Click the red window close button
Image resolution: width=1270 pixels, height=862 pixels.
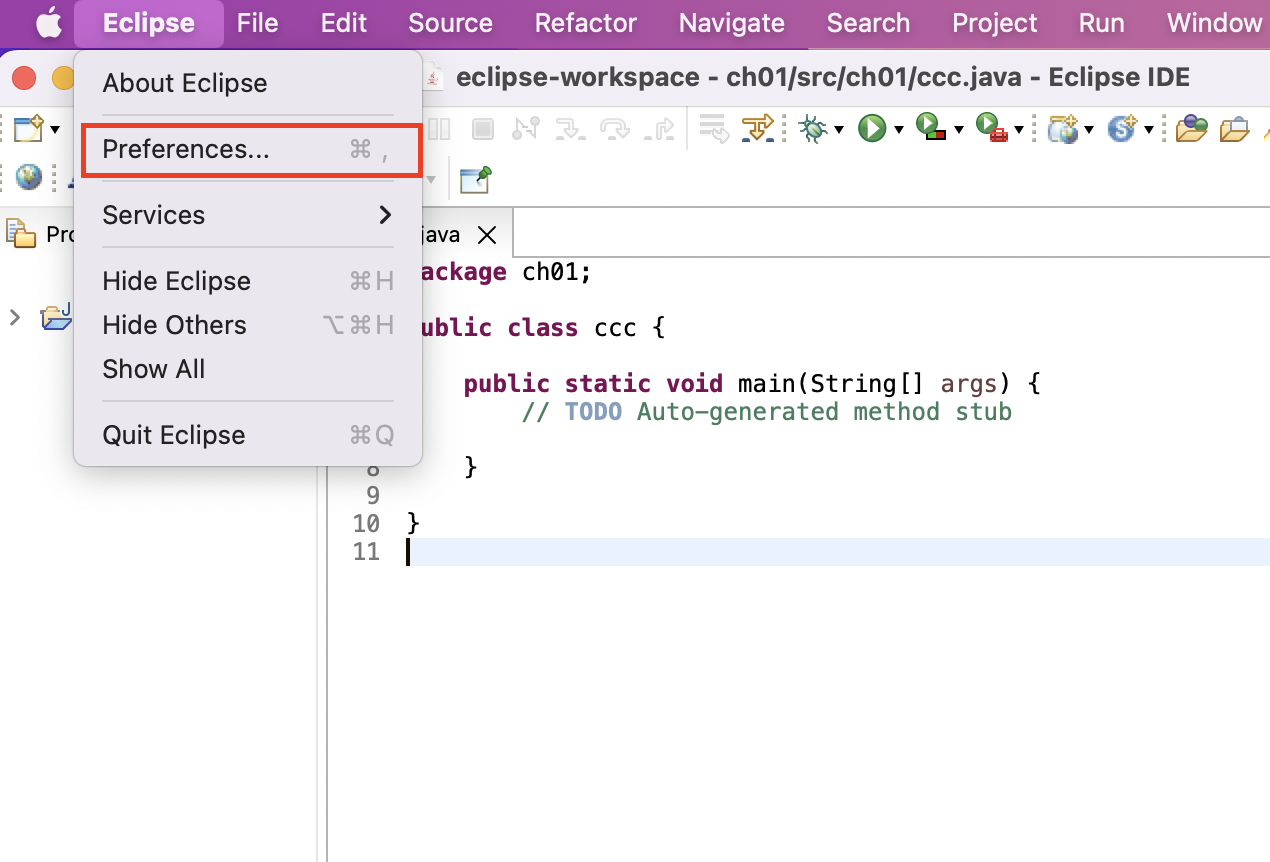pos(24,77)
